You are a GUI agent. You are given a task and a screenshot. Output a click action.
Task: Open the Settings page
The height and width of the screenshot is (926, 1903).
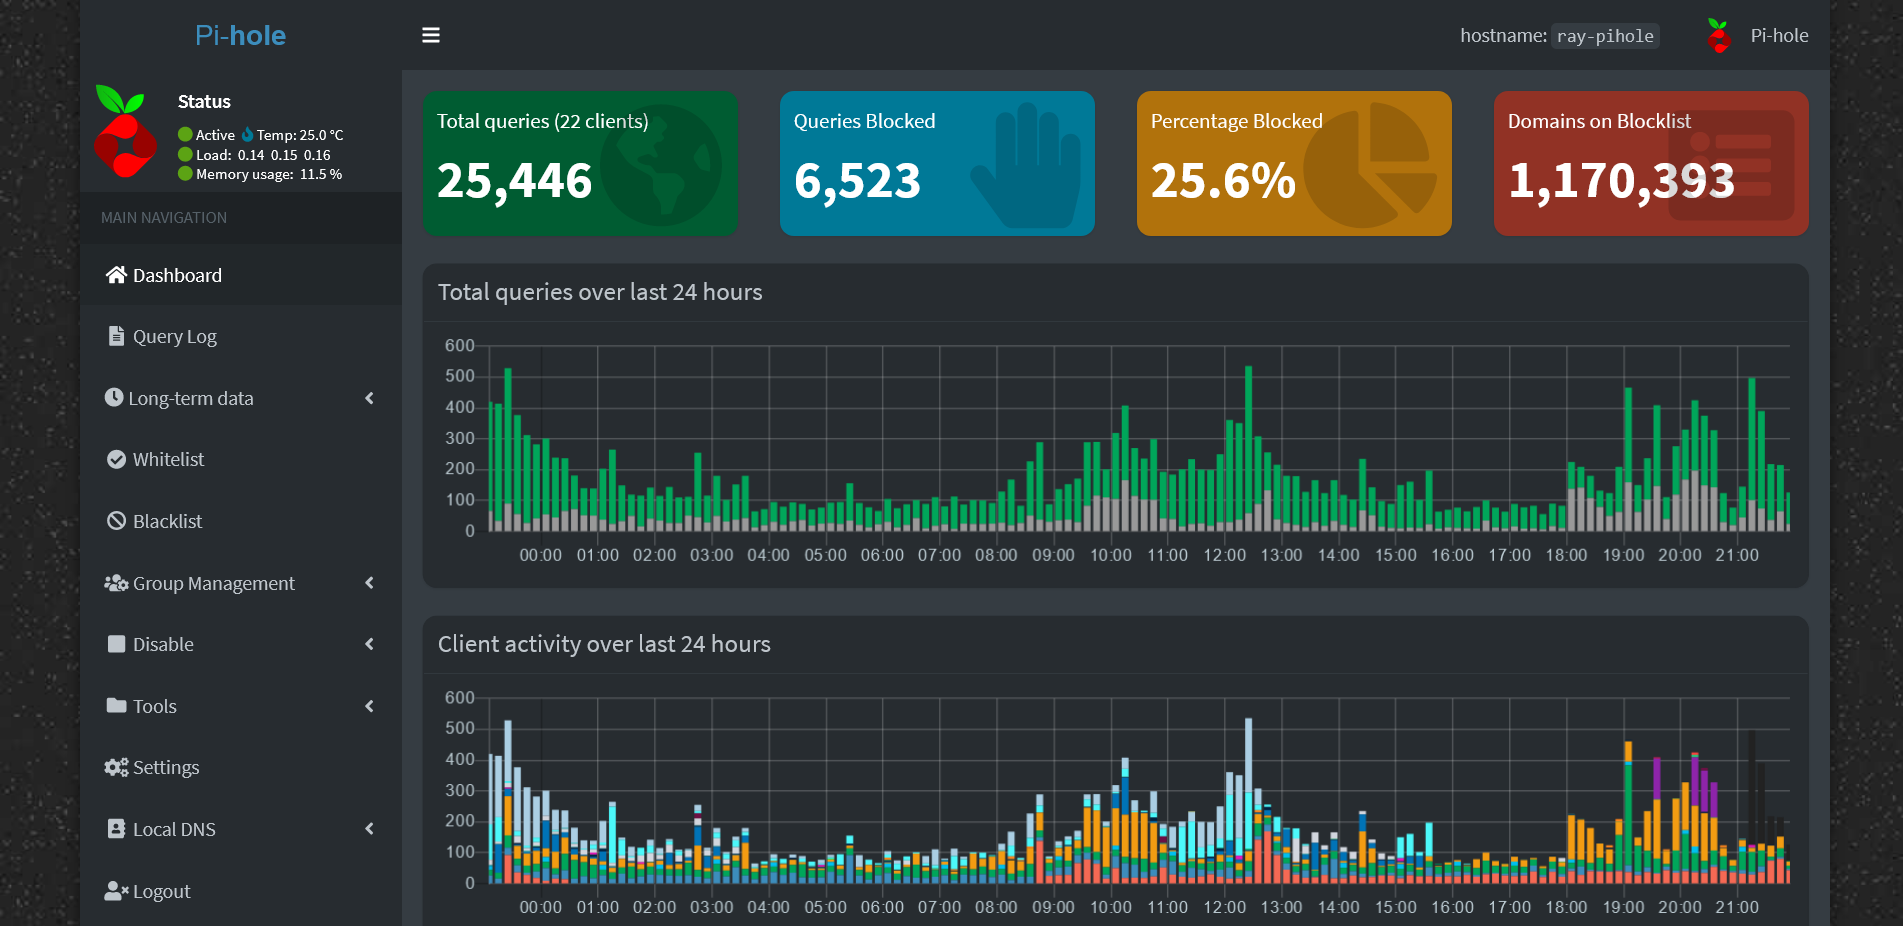241,767
